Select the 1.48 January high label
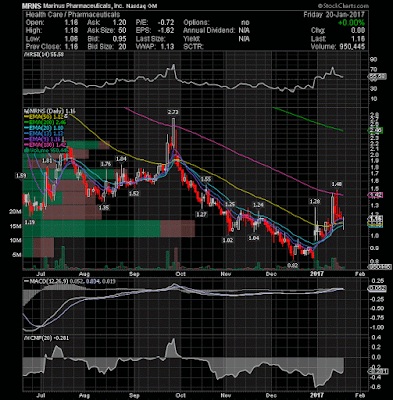 pyautogui.click(x=337, y=184)
